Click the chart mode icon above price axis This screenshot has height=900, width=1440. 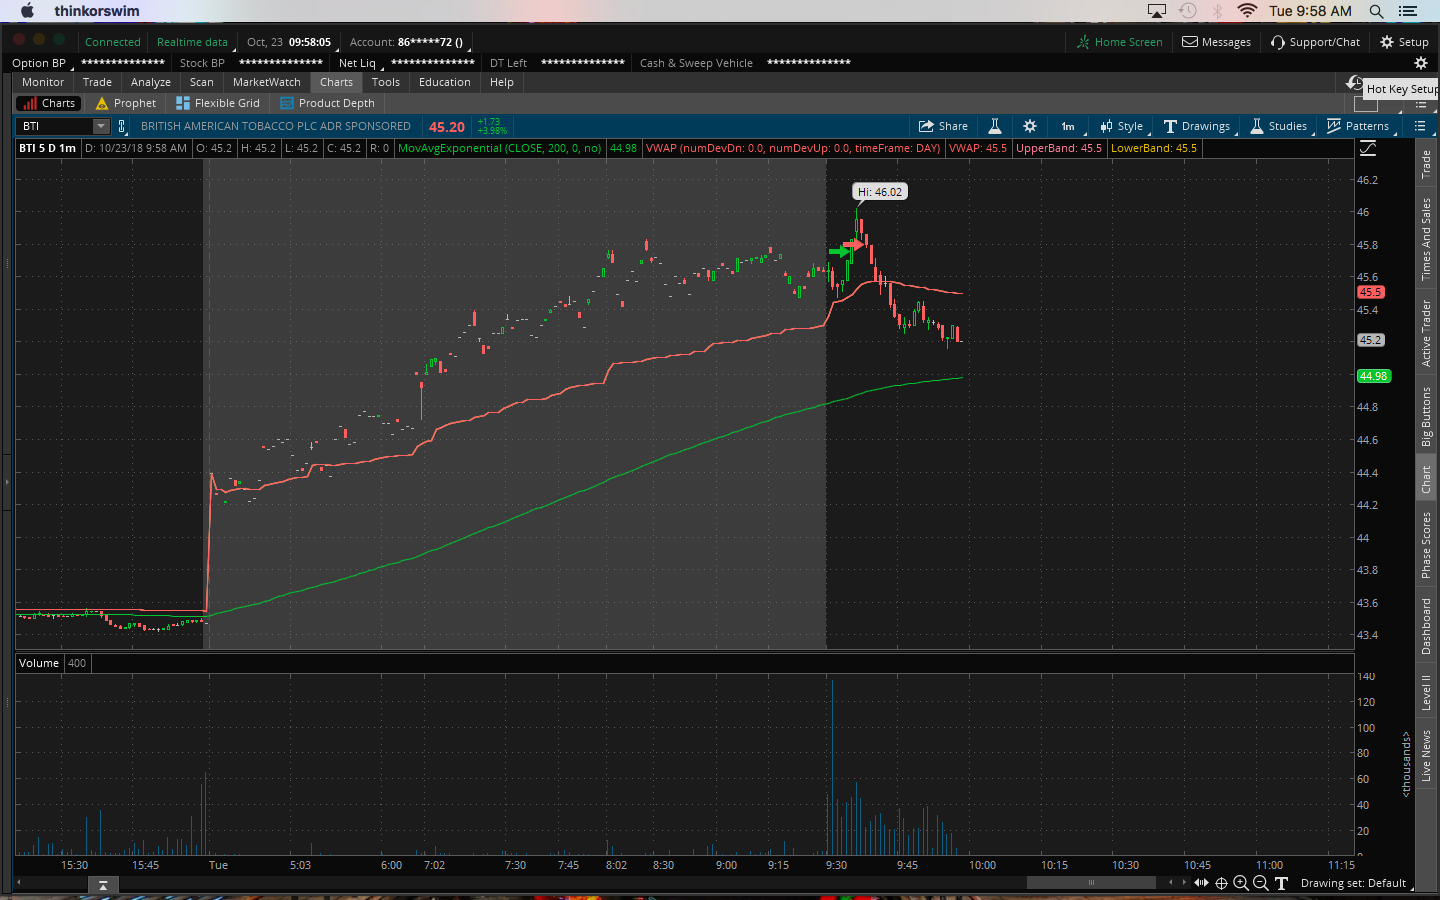pyautogui.click(x=1368, y=148)
